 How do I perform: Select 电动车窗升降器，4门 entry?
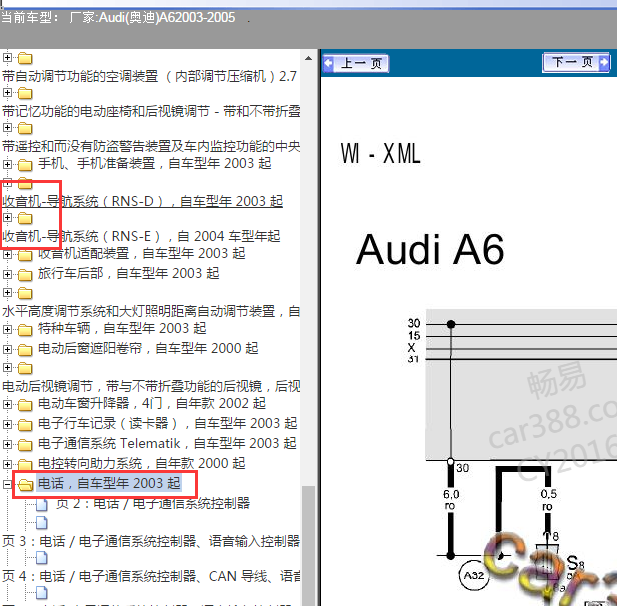coord(152,403)
